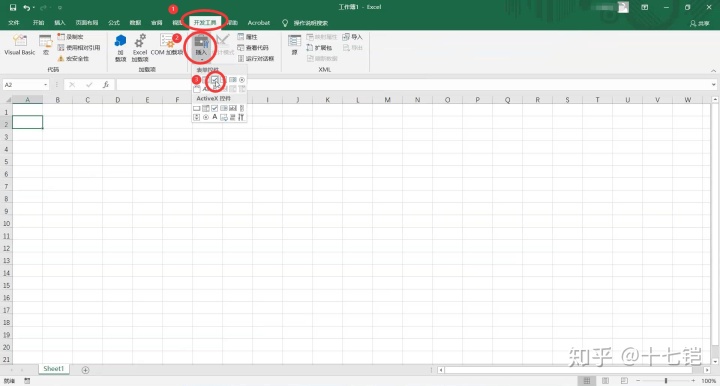Screen dimensions: 720x386
Task: Open the 文件 (File) menu tab
Action: pos(14,22)
